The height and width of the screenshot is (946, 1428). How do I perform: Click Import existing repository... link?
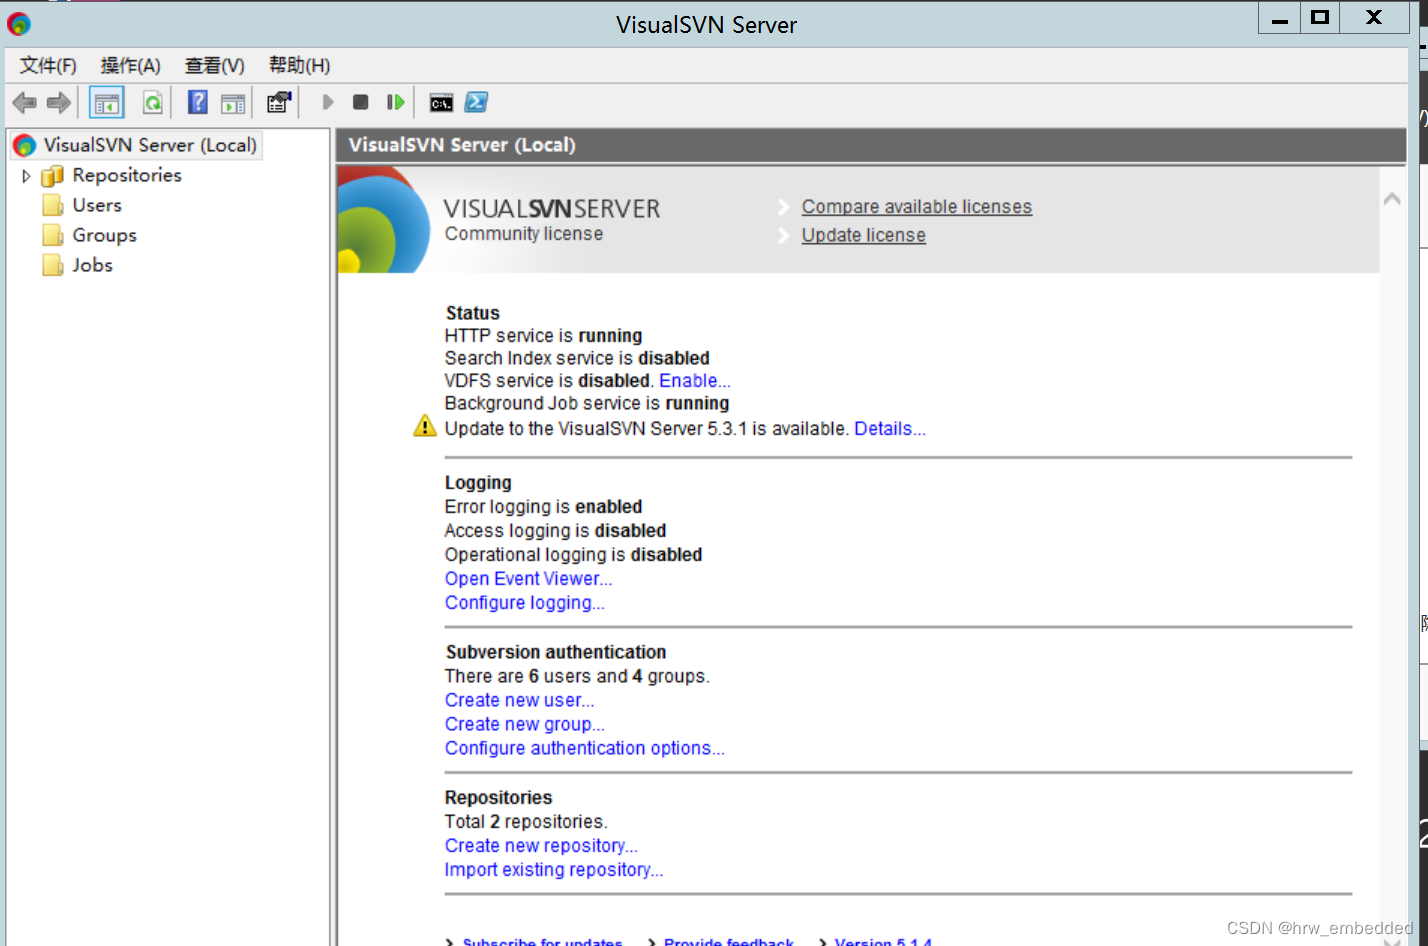point(554,870)
